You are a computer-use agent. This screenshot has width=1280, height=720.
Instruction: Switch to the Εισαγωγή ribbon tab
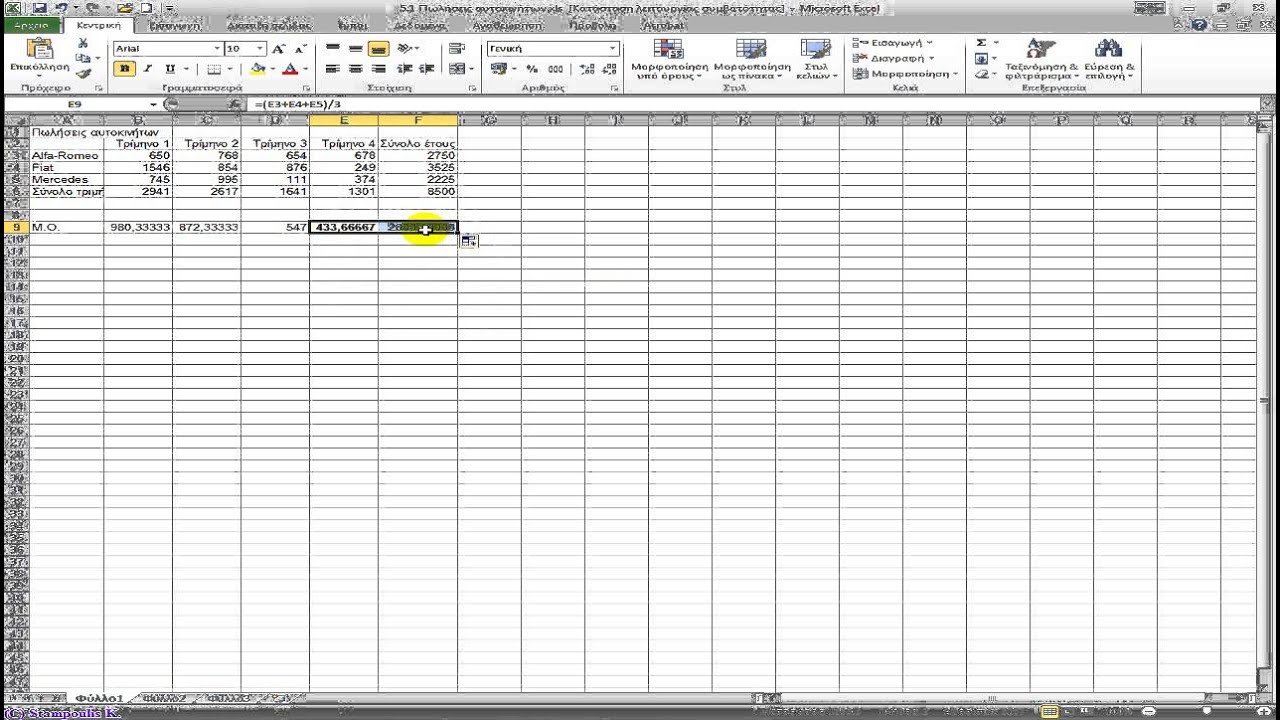click(175, 25)
